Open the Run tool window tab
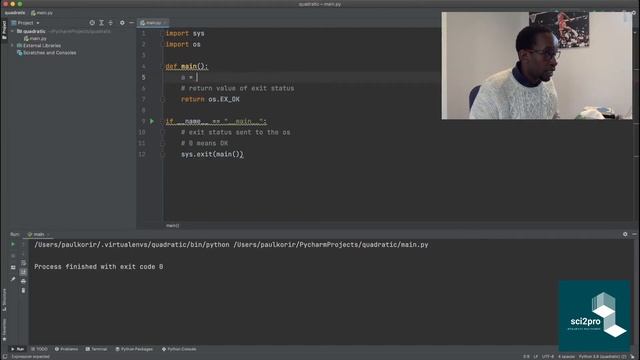 17,349
